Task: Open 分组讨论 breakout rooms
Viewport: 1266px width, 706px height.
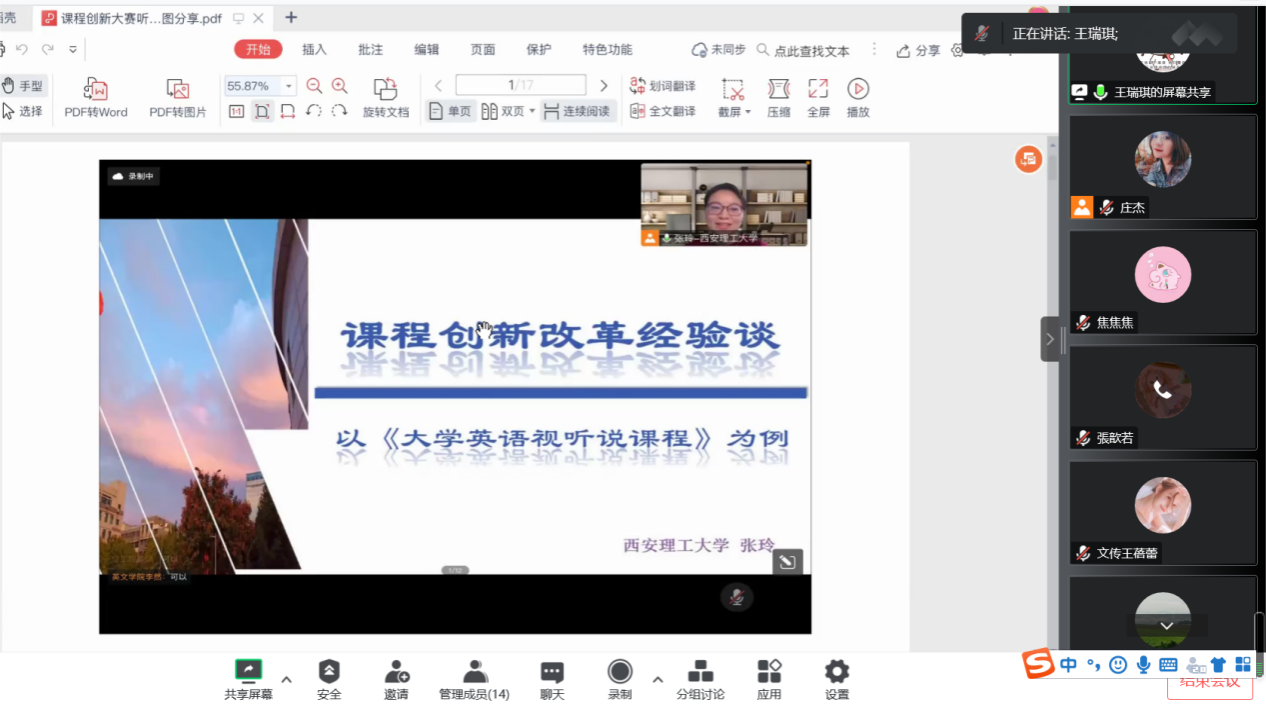Action: (x=701, y=680)
